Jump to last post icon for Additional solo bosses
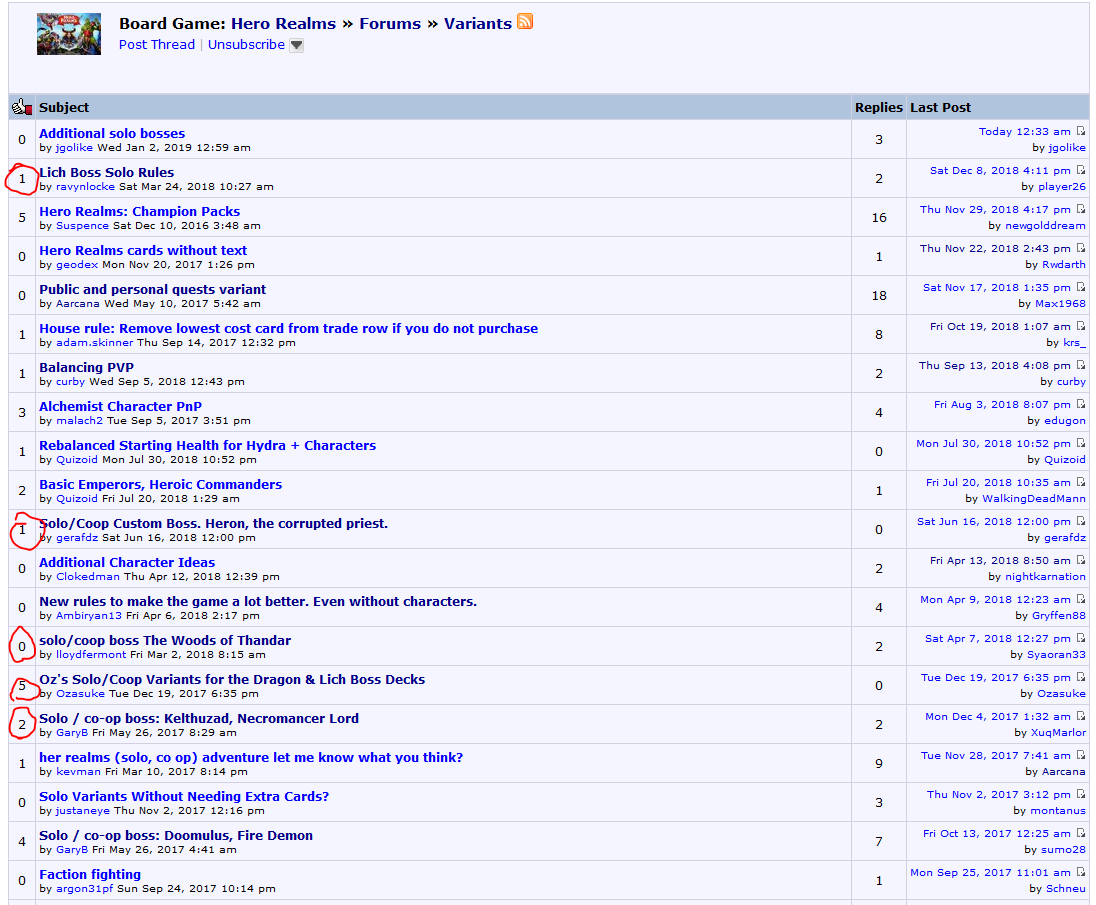 click(x=1081, y=131)
